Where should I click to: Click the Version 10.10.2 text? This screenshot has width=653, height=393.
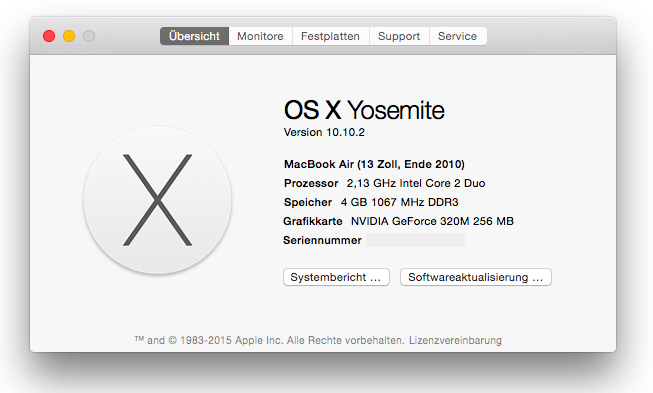click(324, 132)
